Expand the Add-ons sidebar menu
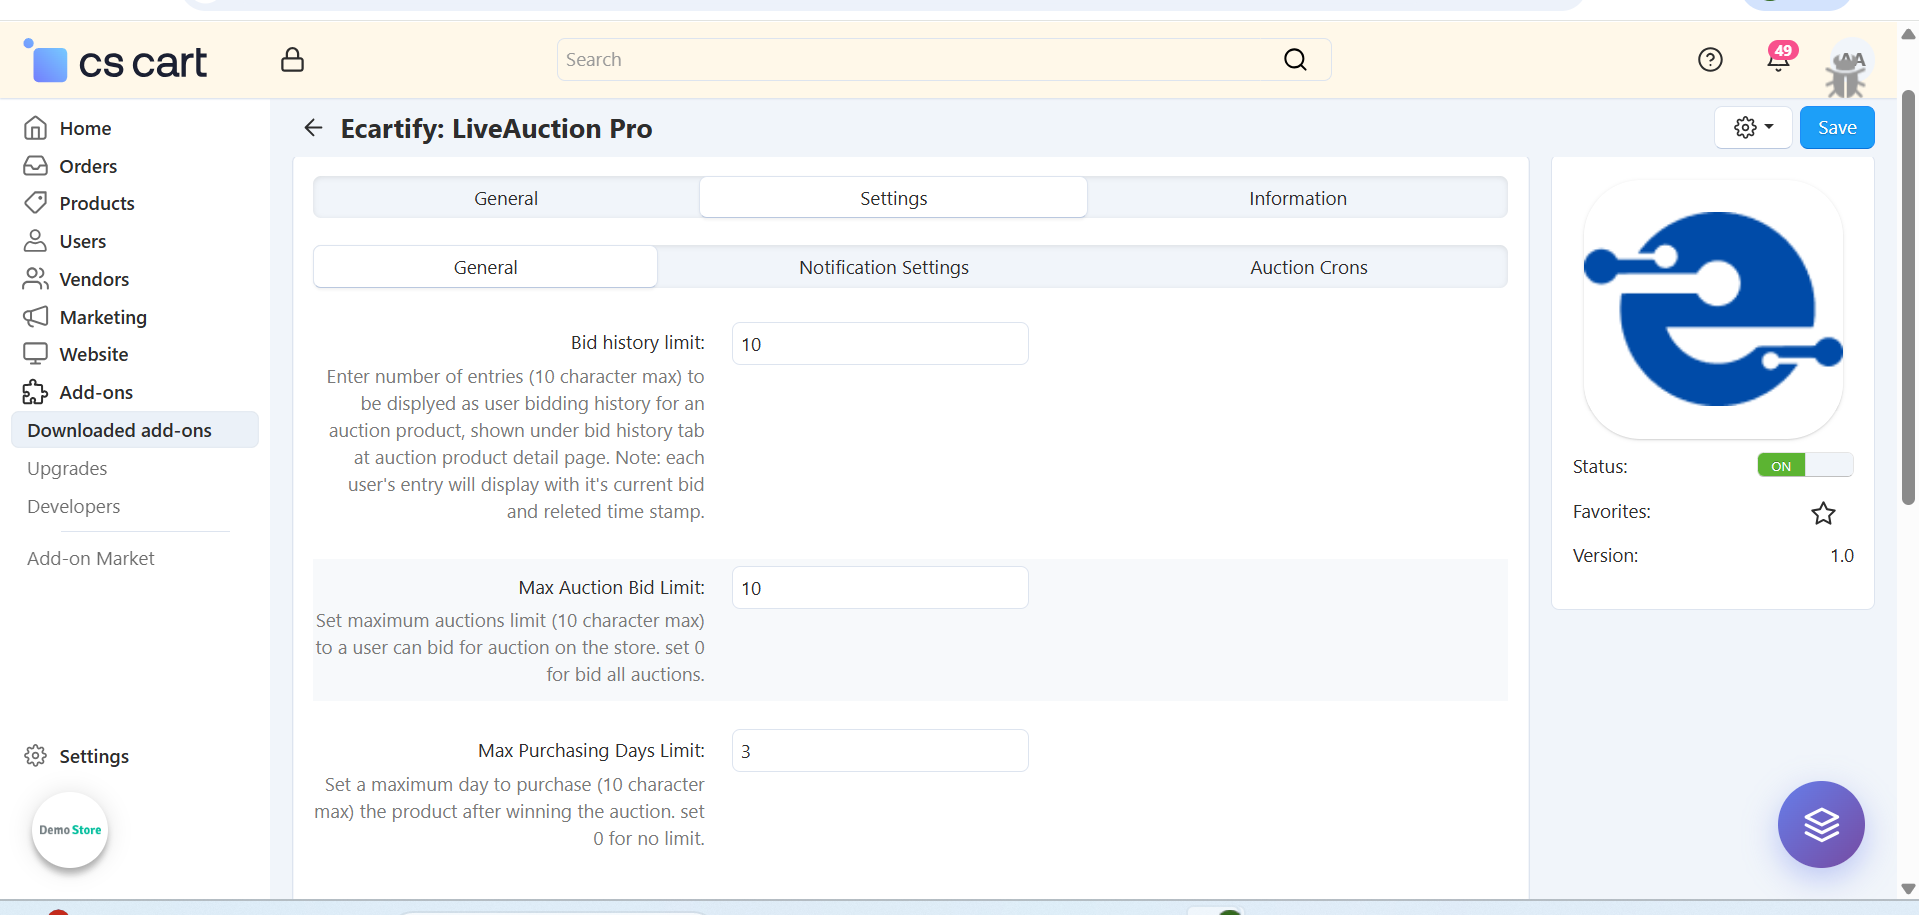This screenshot has width=1919, height=915. coord(96,392)
